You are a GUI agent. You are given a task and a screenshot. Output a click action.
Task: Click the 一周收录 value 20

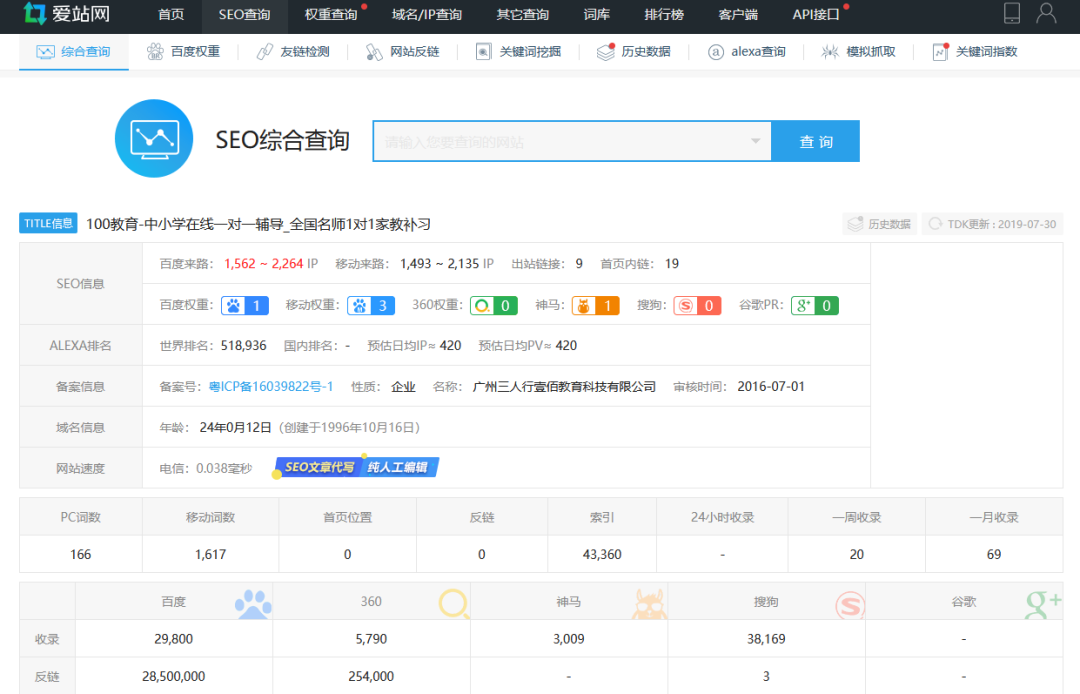(x=857, y=554)
